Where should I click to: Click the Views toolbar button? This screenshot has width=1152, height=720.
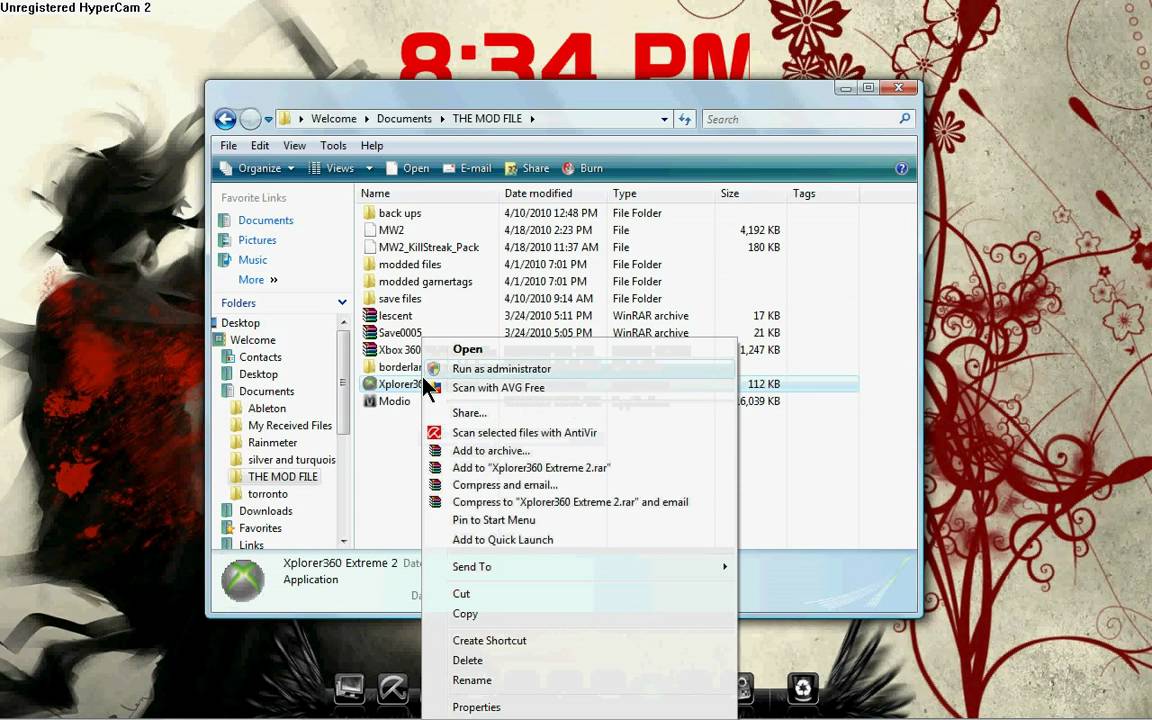(x=331, y=168)
